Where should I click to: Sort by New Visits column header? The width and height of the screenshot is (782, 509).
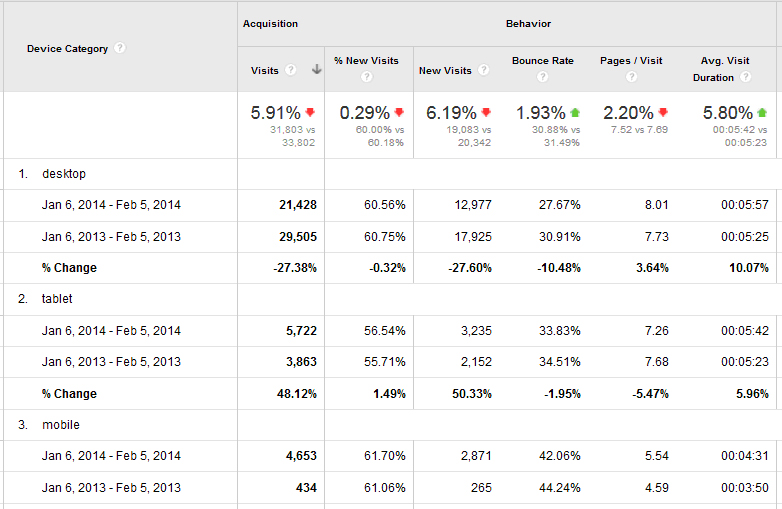(445, 70)
